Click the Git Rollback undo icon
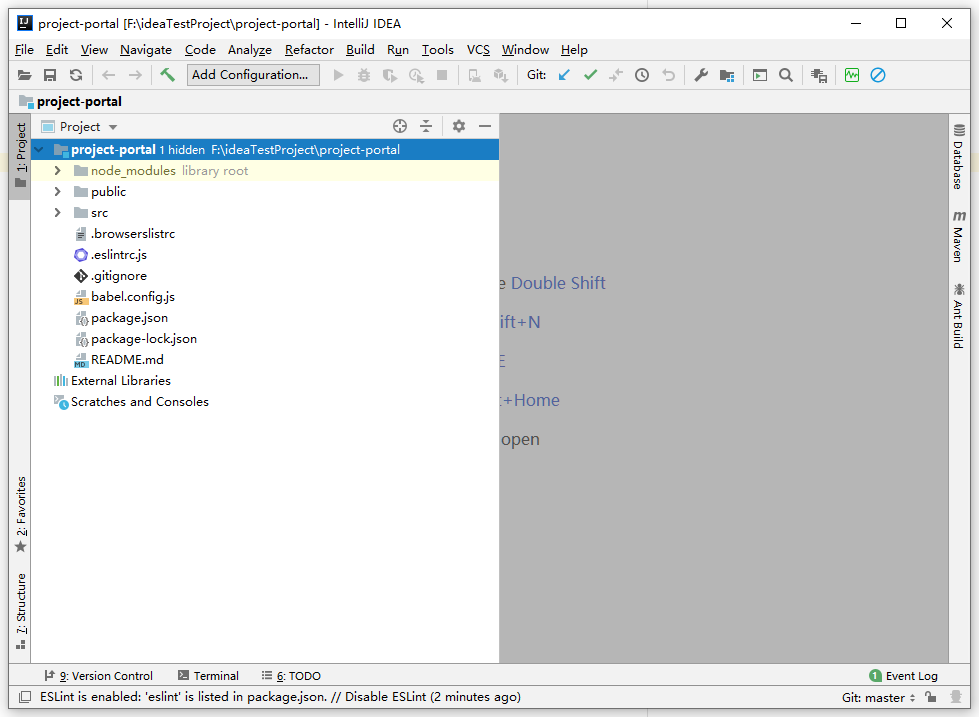979x717 pixels. [668, 76]
